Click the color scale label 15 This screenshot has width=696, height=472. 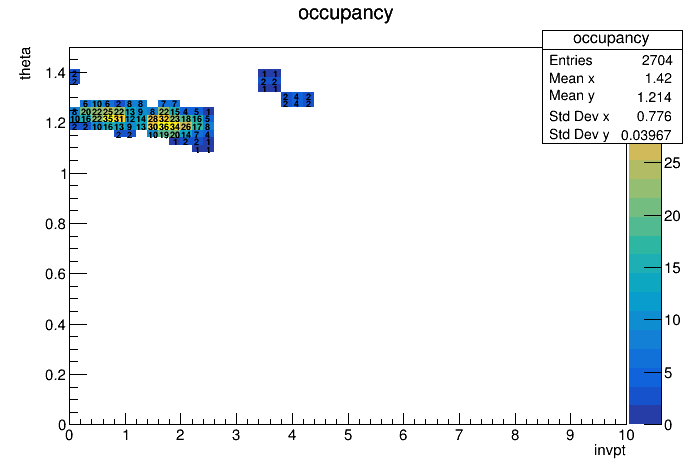pyautogui.click(x=672, y=268)
